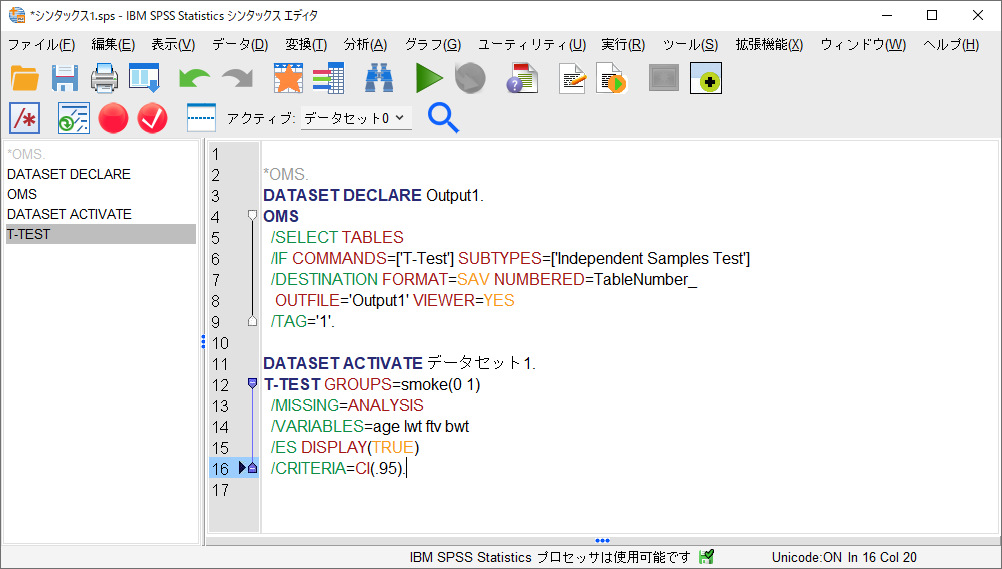
Task: Open the ユーティリティ(U) menu
Action: coord(532,45)
